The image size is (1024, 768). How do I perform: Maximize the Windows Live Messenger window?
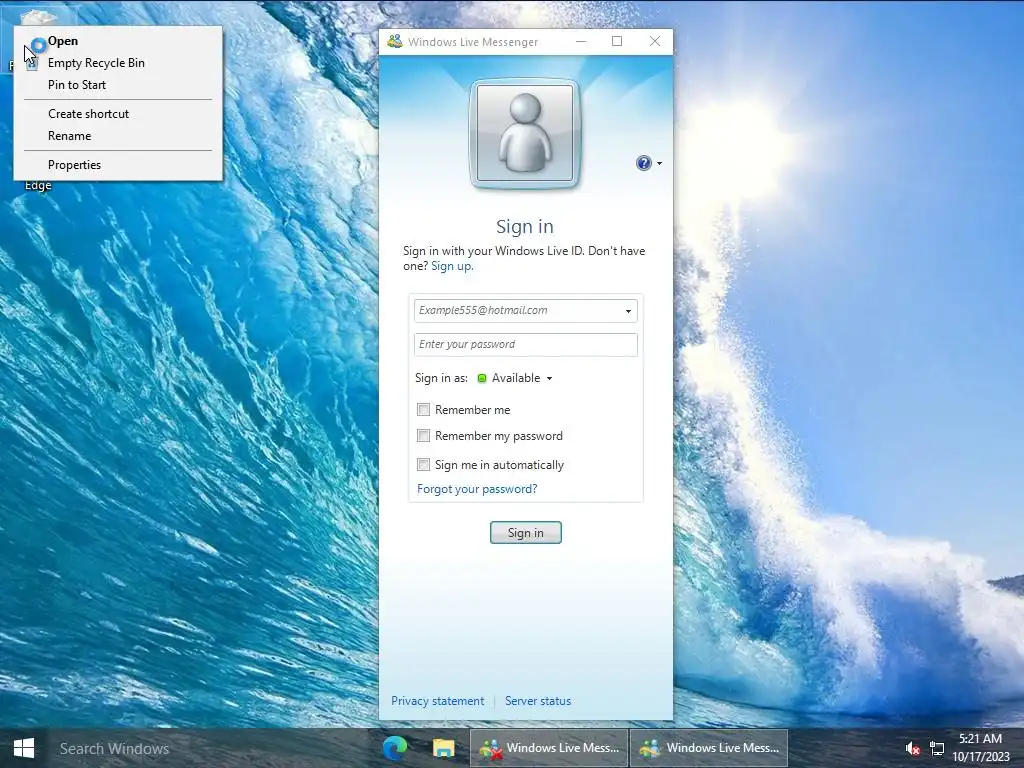(616, 41)
